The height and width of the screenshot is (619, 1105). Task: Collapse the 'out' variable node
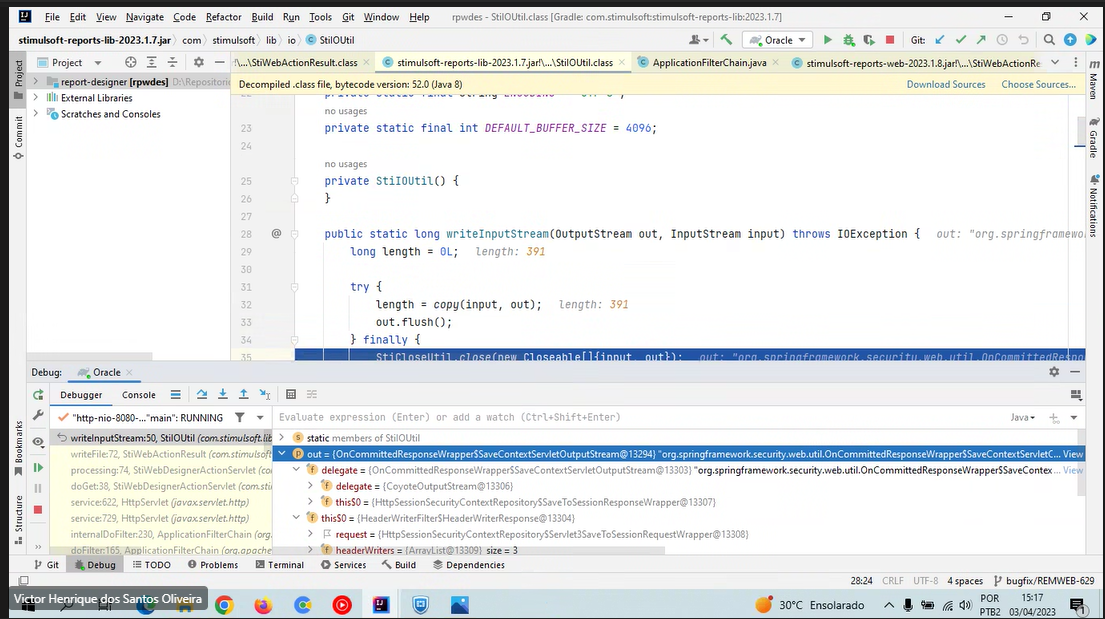282,454
